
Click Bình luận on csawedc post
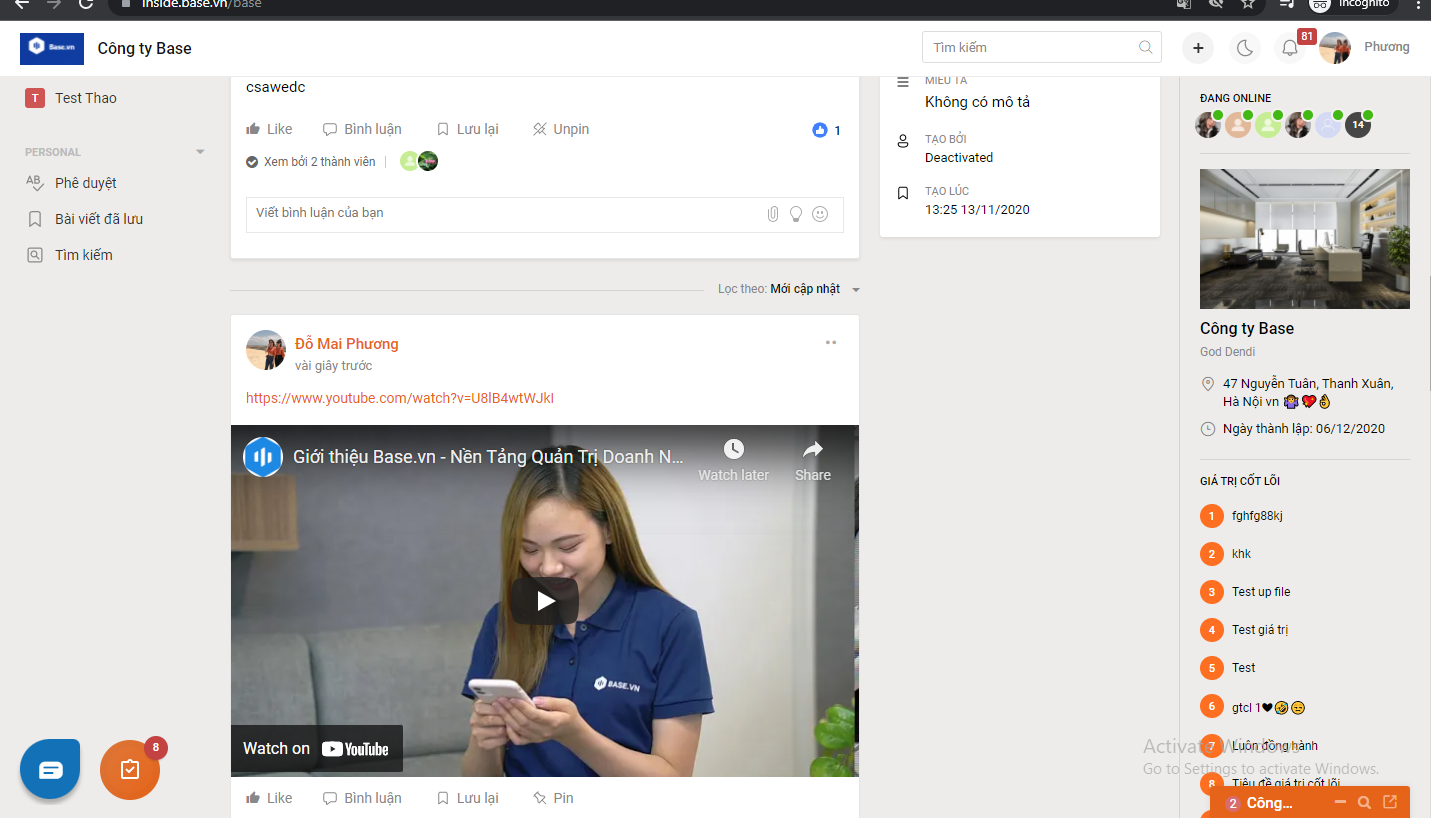[362, 129]
